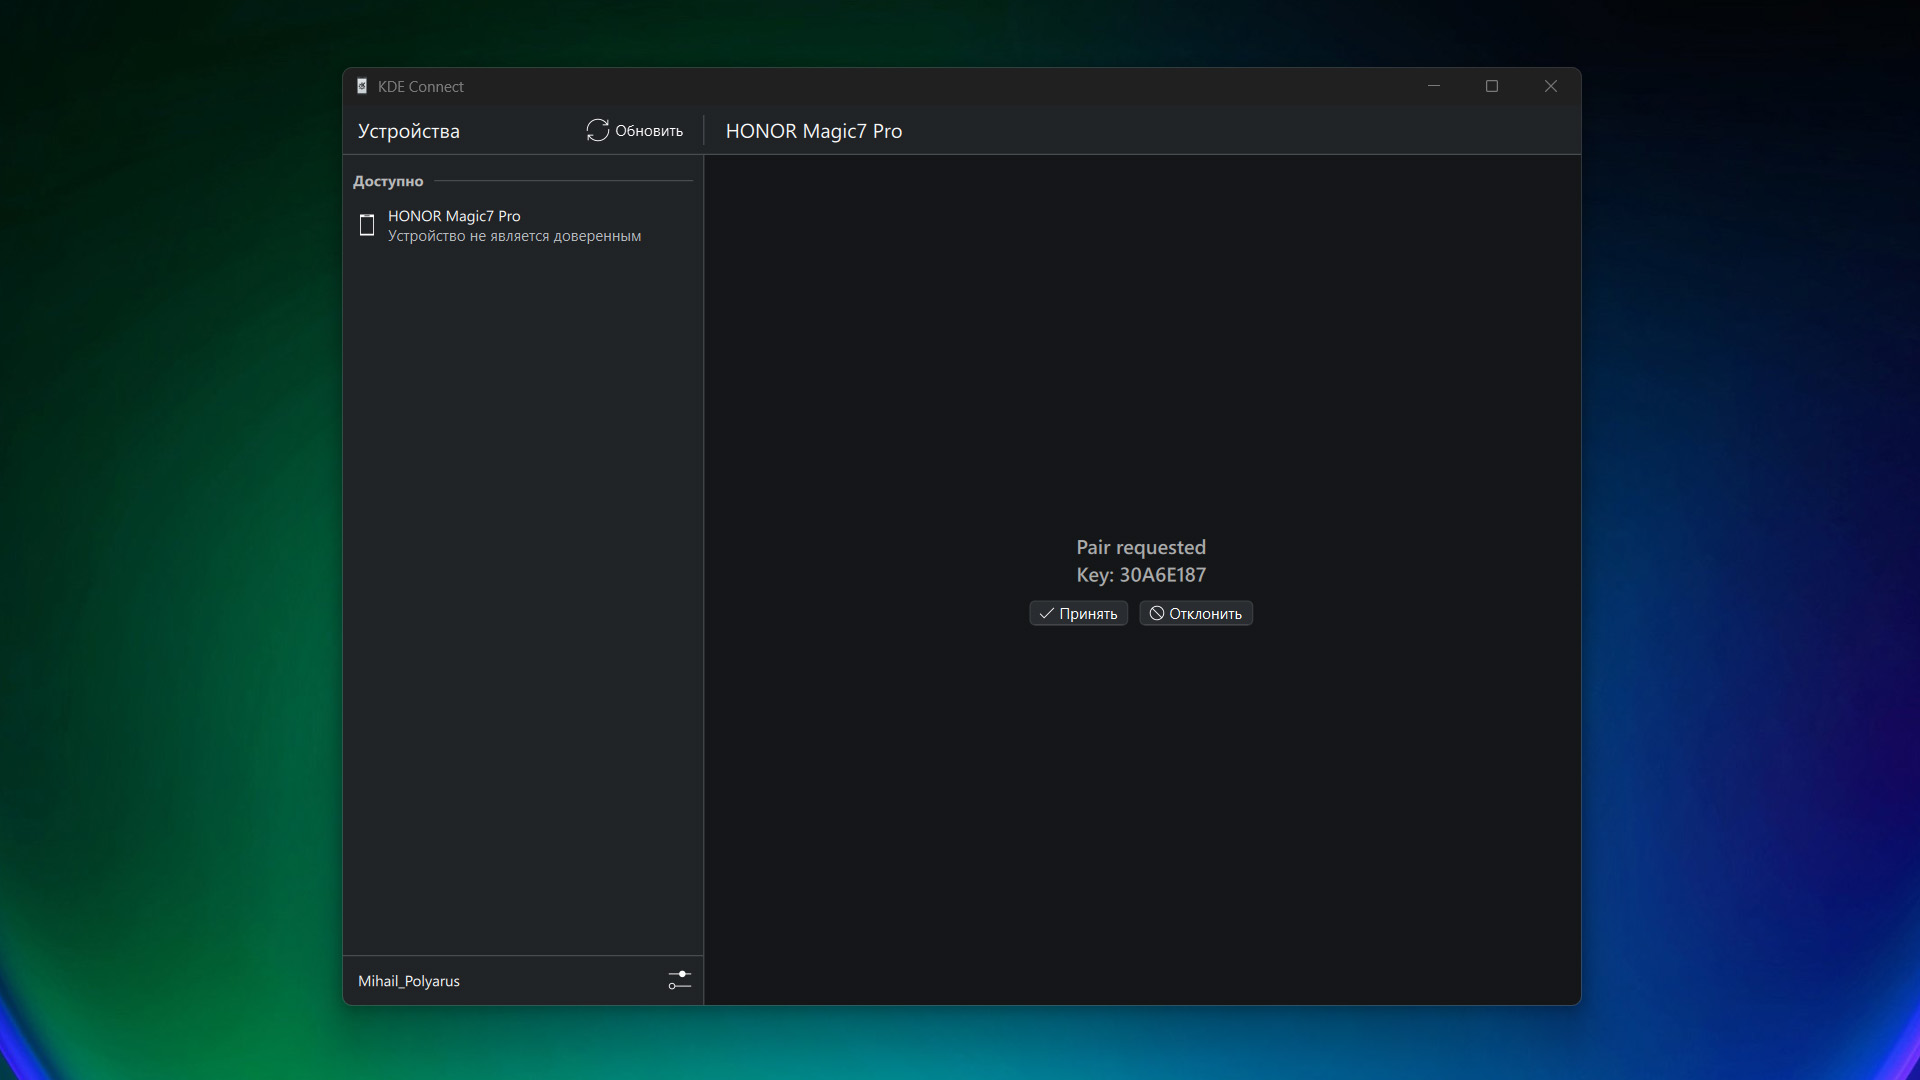Reject pairing with the Отклонить button
The height and width of the screenshot is (1080, 1920).
(x=1196, y=614)
